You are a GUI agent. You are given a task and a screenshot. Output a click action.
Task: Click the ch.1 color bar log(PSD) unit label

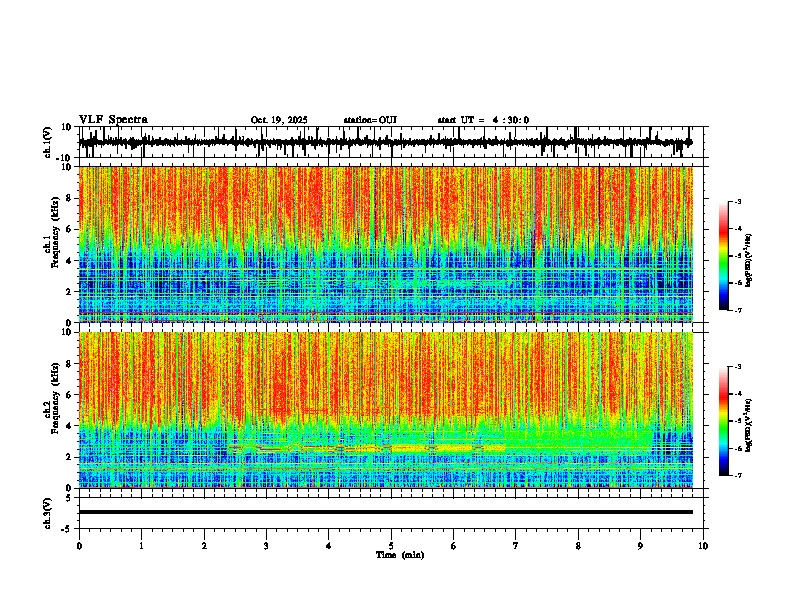coord(749,260)
